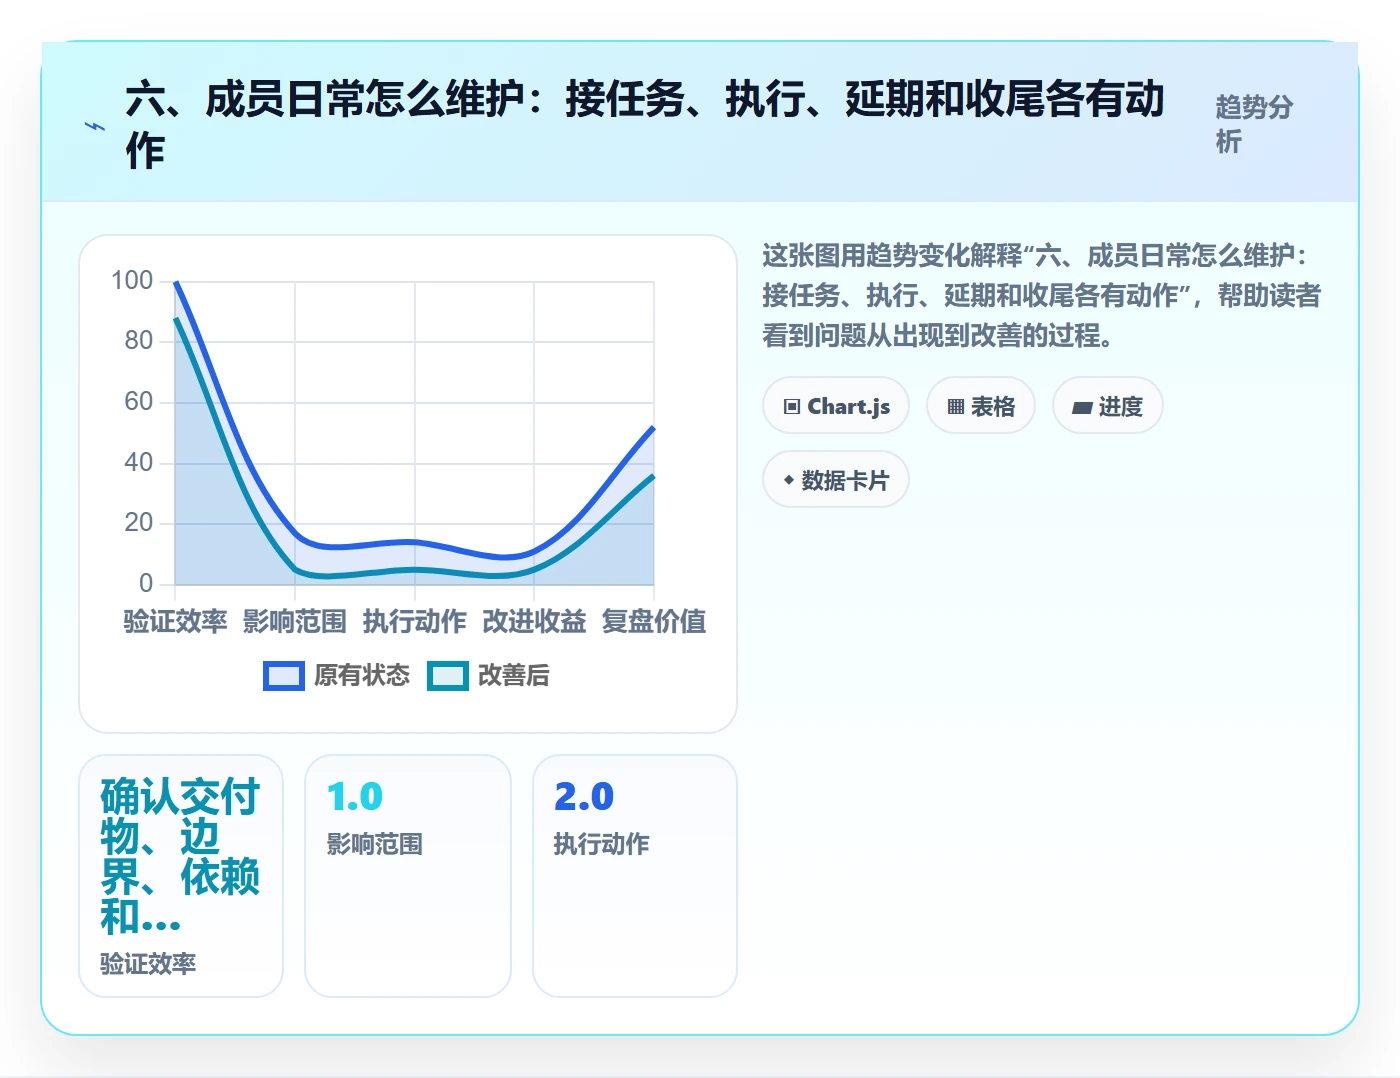The image size is (1400, 1078).
Task: Click the 影响范围 x-axis label
Action: (x=295, y=621)
